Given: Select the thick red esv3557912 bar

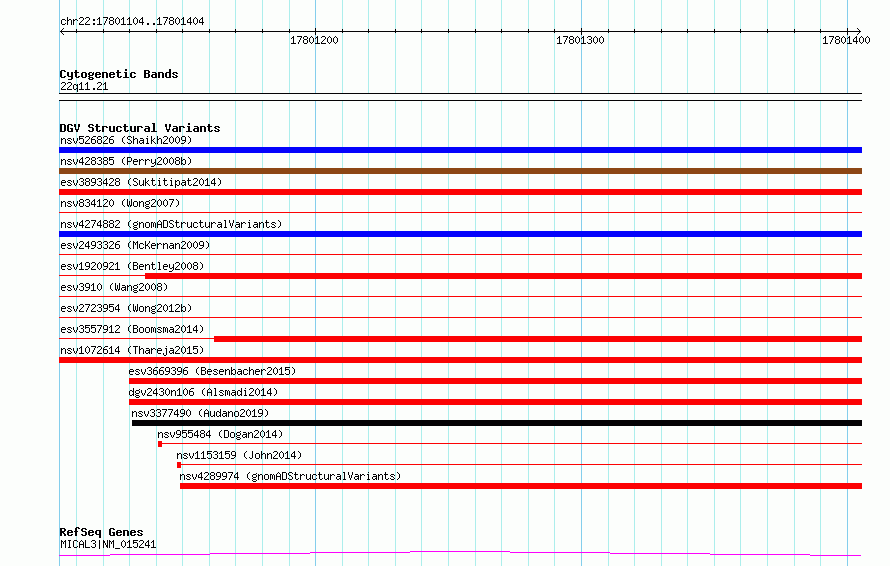Looking at the screenshot, I should [x=538, y=339].
